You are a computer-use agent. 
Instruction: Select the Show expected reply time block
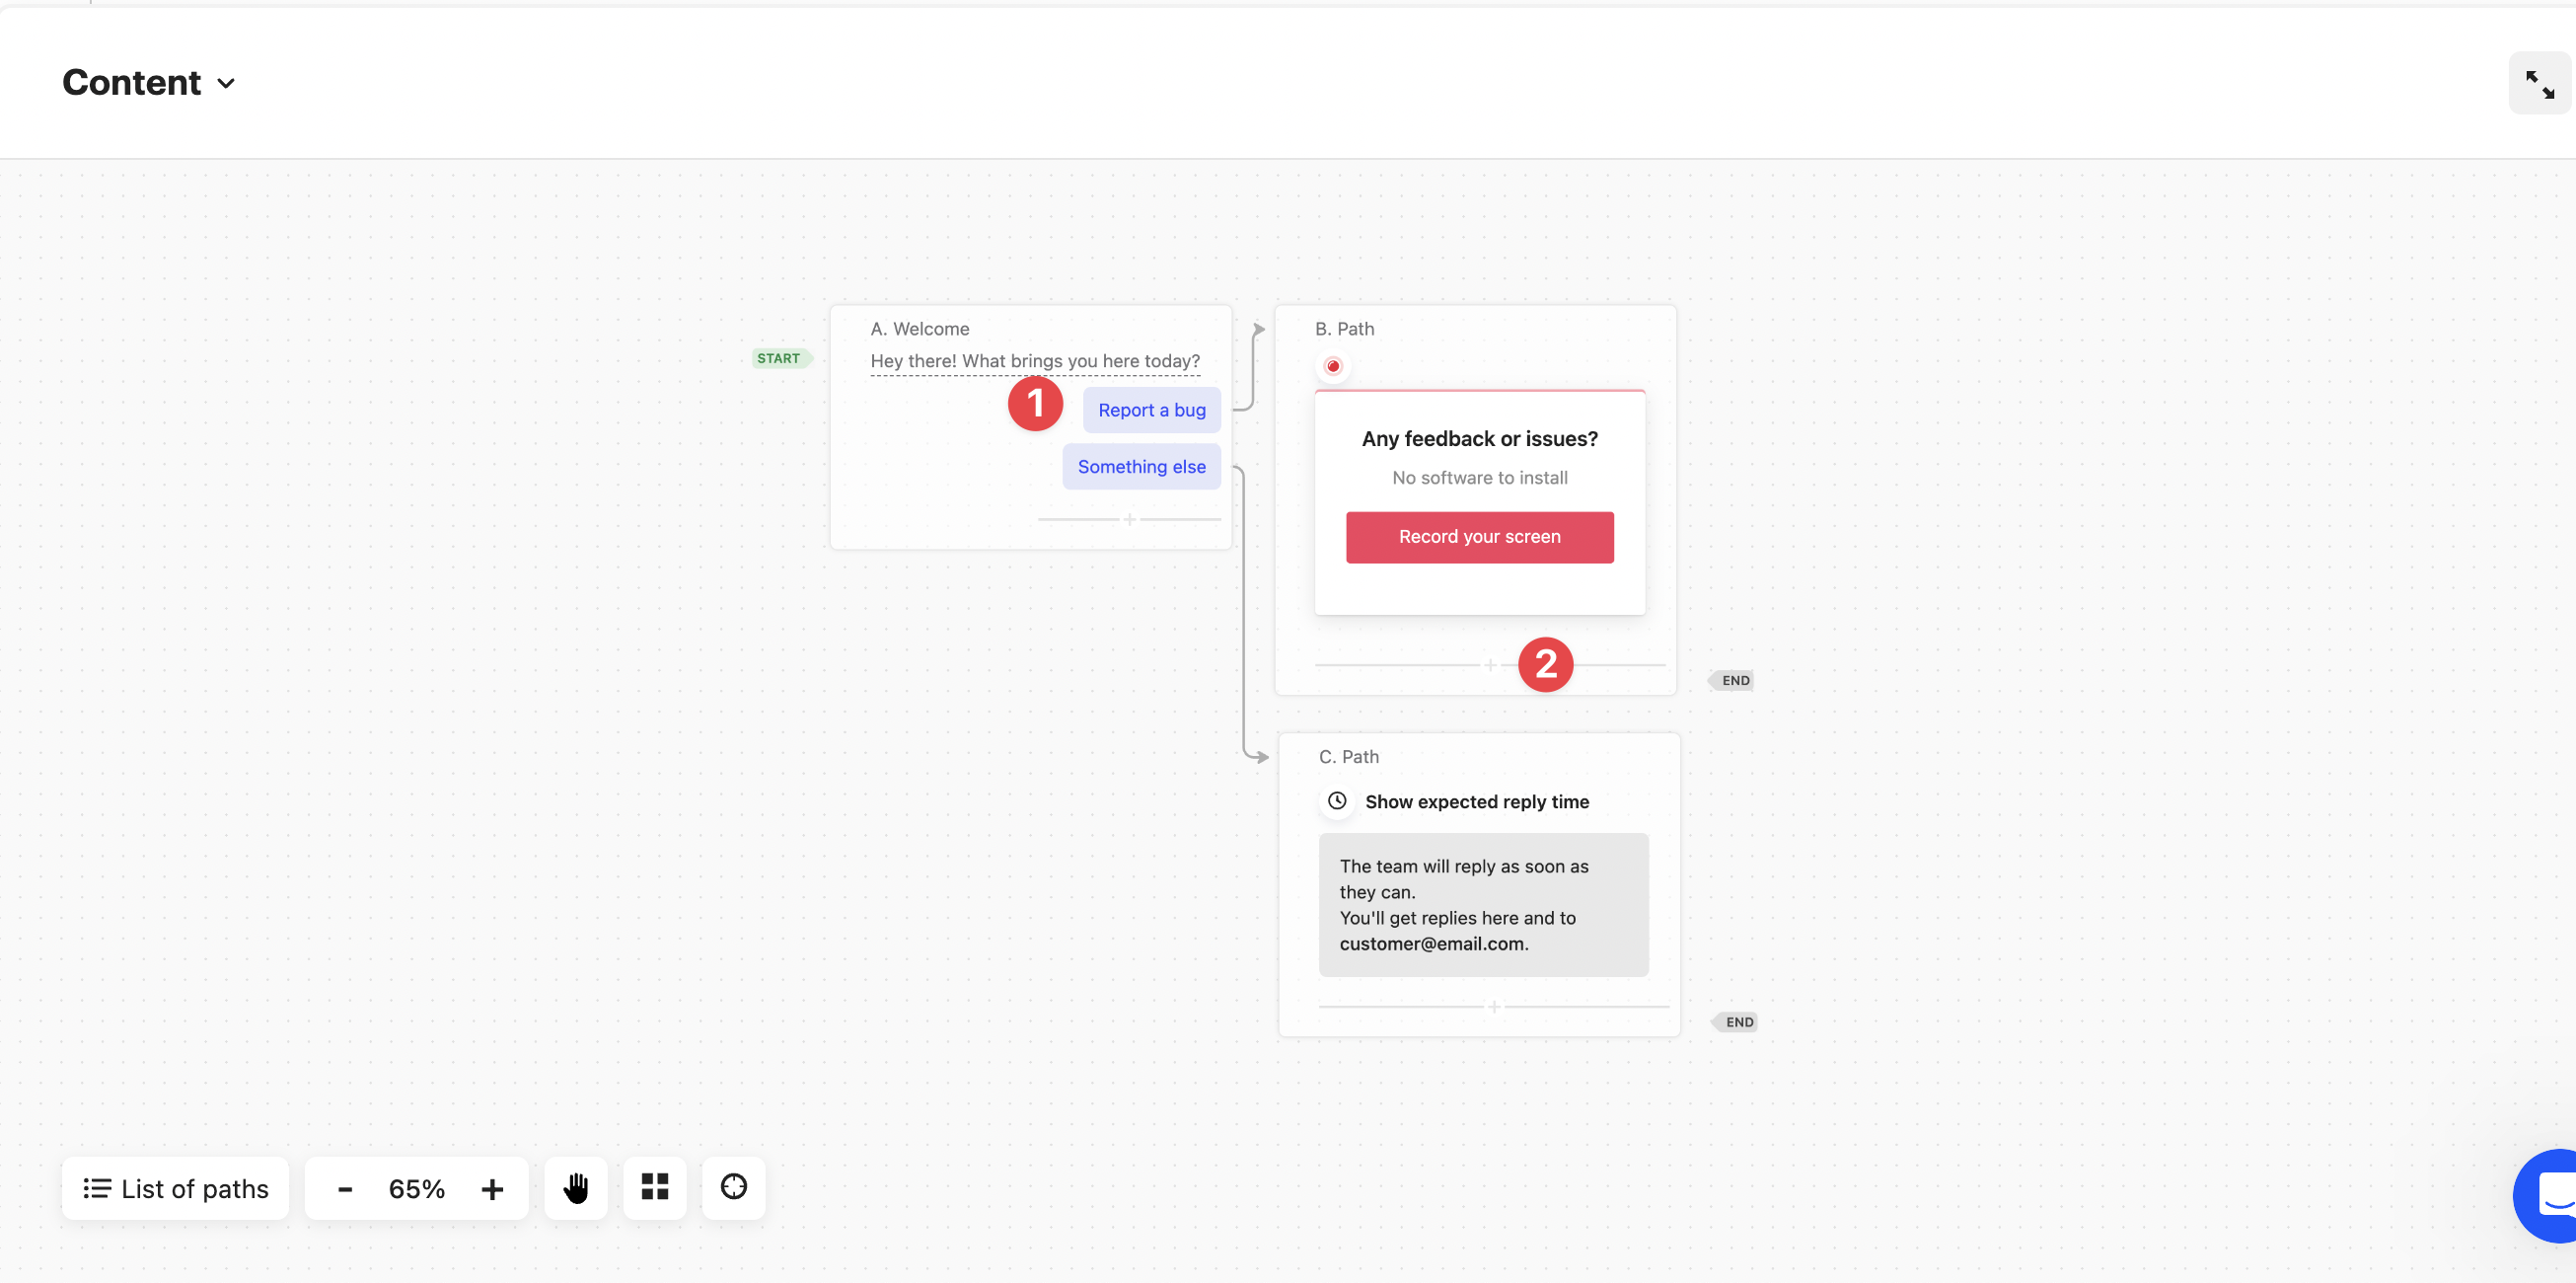pyautogui.click(x=1476, y=802)
